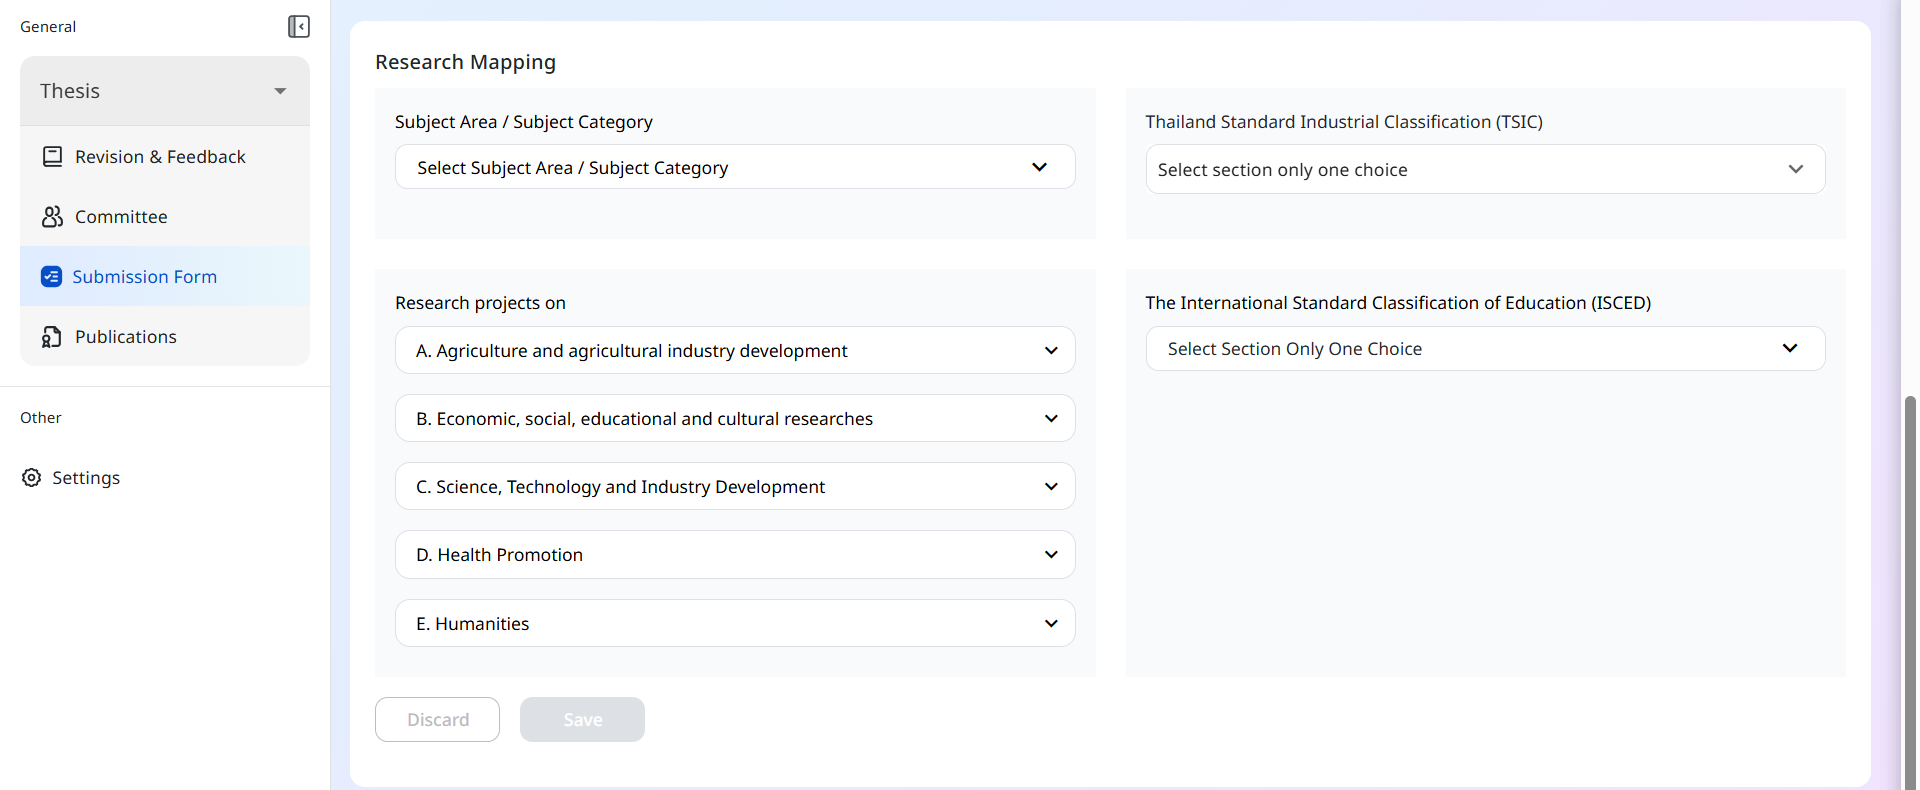This screenshot has height=790, width=1920.
Task: Click the Committee people icon
Action: point(52,217)
